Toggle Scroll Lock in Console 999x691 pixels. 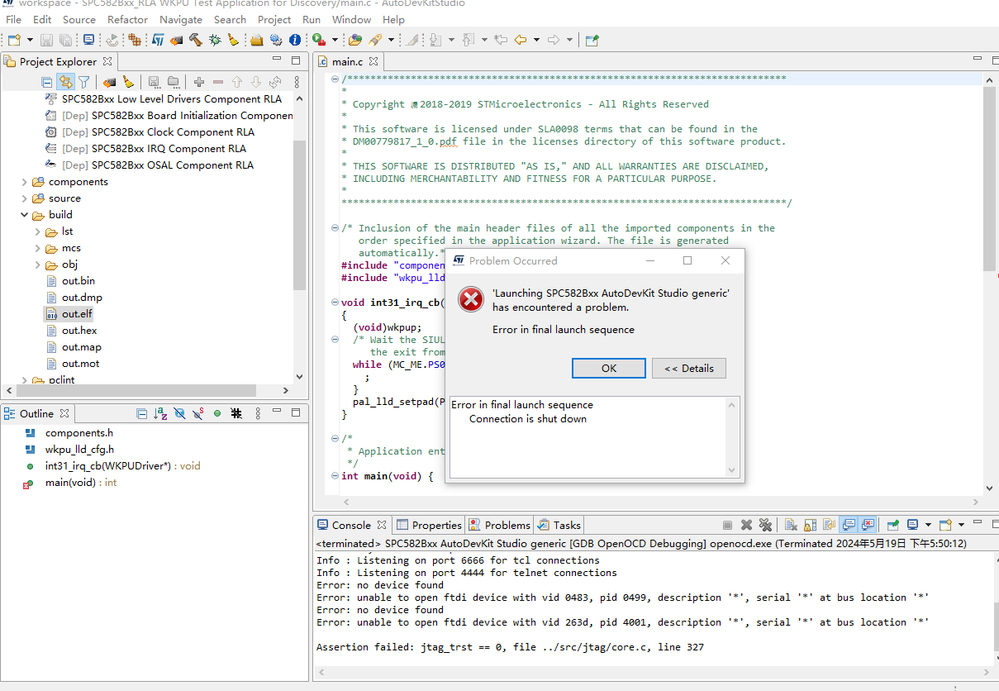tap(810, 525)
